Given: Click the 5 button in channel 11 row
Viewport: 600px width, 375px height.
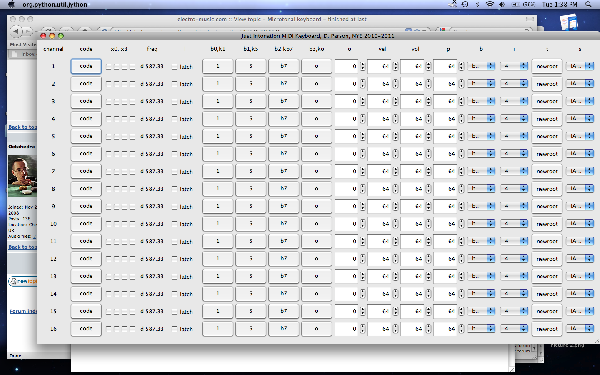Looking at the screenshot, I should [251, 241].
